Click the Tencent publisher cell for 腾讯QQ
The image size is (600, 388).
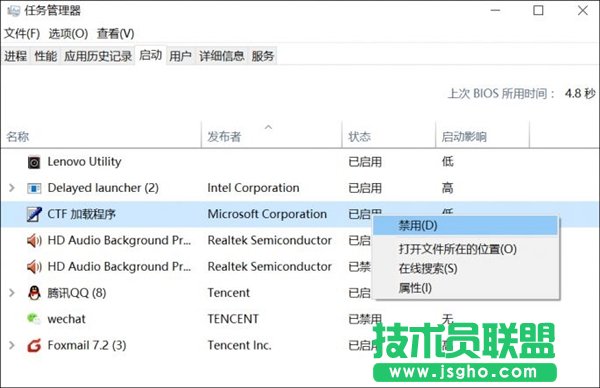tap(228, 293)
